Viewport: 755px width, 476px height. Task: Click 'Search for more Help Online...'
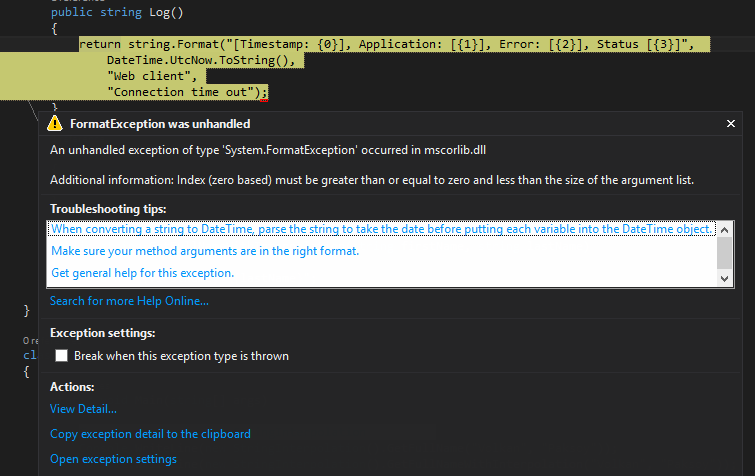coord(129,301)
